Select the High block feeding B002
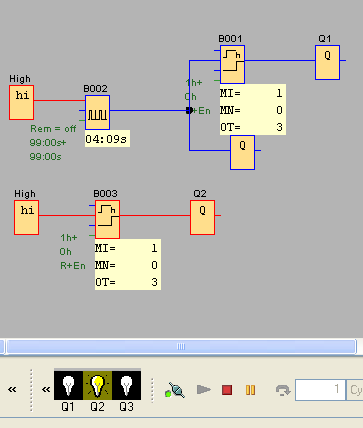363x428 pixels. (22, 102)
